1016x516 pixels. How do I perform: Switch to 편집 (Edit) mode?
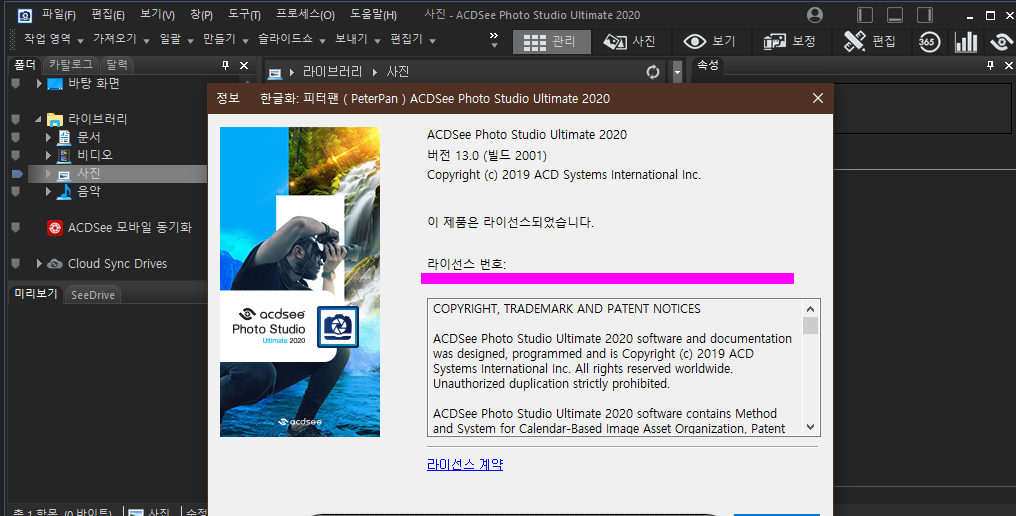pos(870,42)
